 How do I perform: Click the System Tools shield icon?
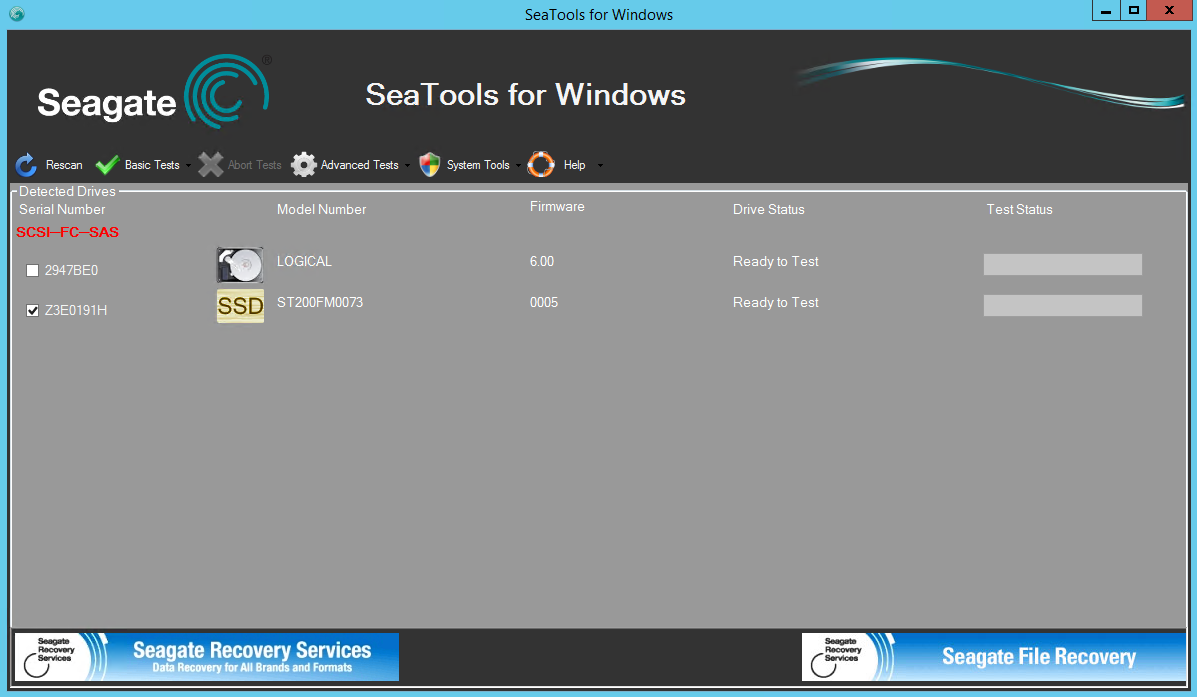tap(430, 165)
